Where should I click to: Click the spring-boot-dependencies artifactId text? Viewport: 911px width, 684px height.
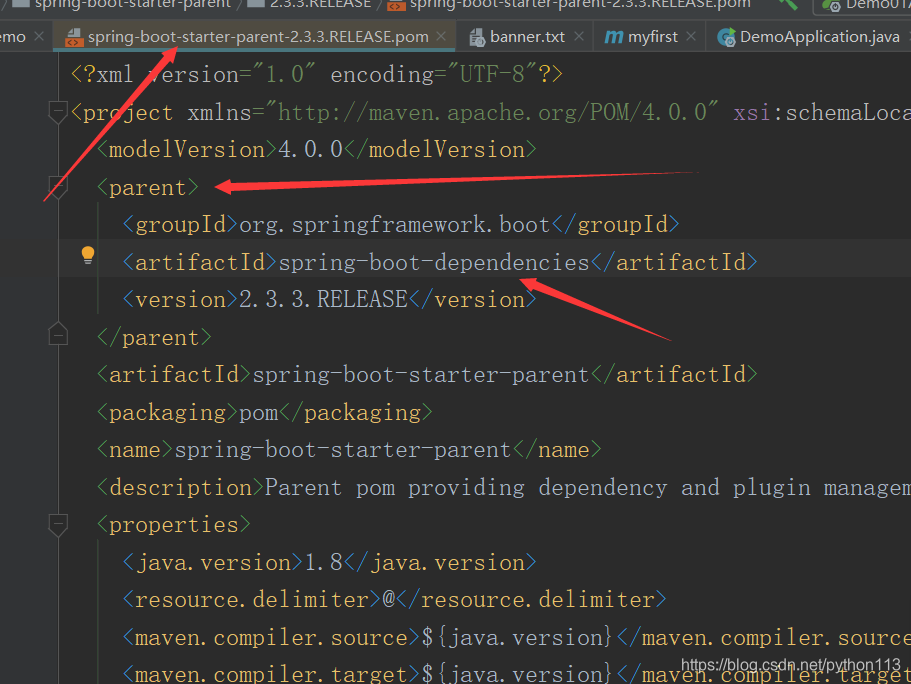point(434,263)
